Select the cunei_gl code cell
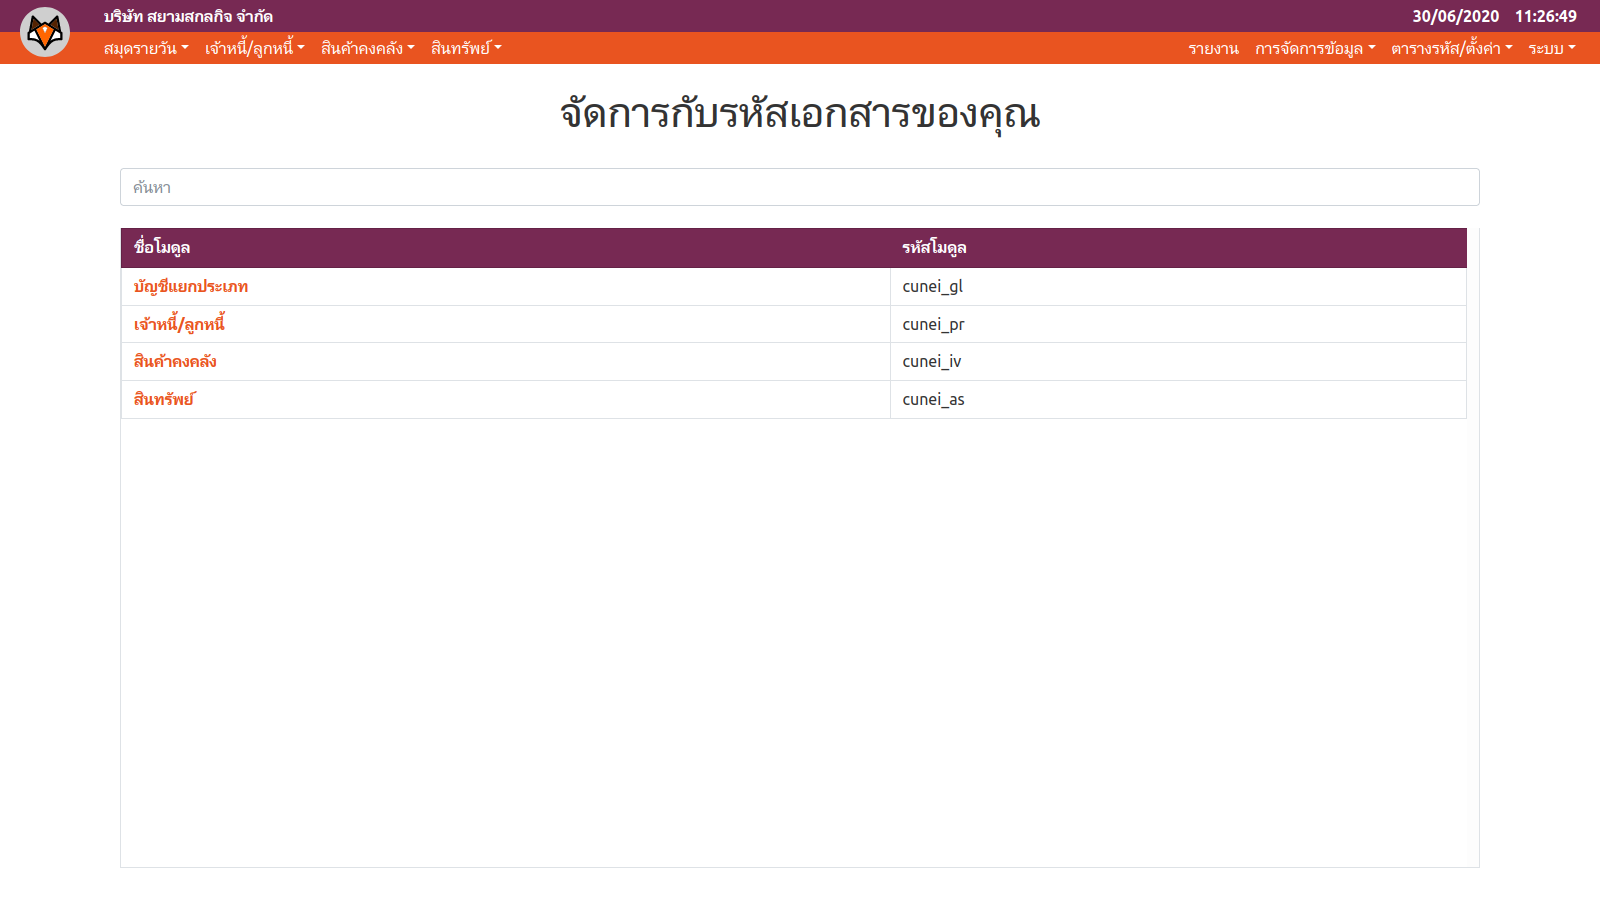 click(932, 287)
